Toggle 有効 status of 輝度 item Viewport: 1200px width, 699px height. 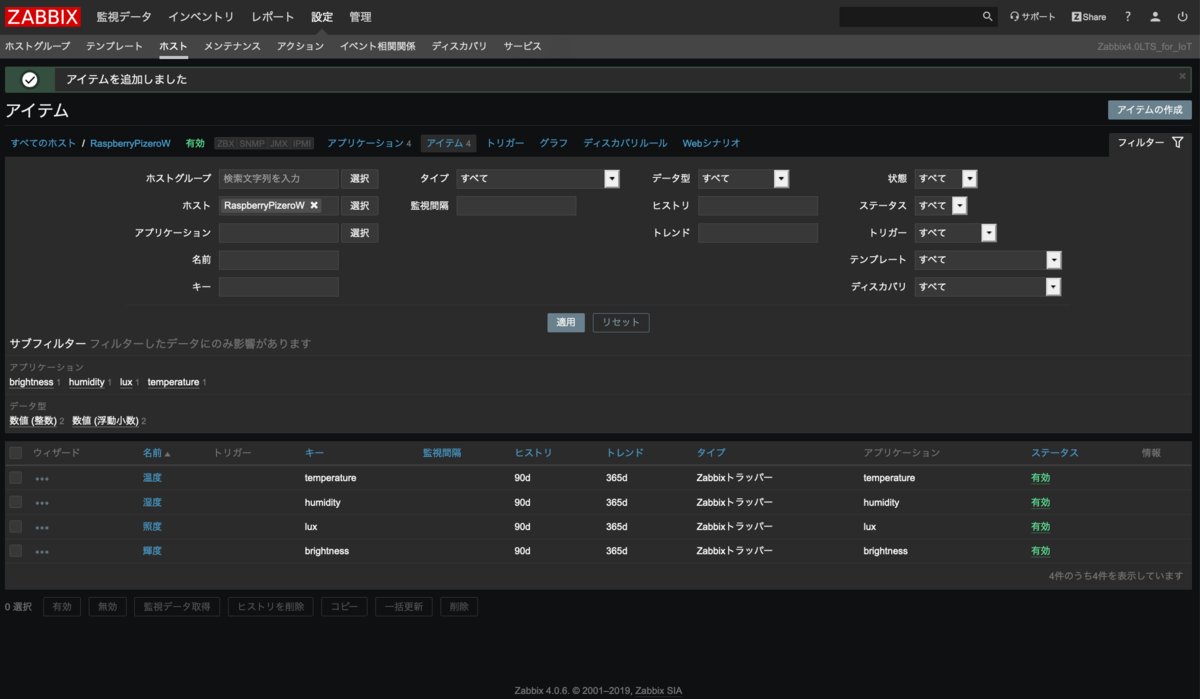pyautogui.click(x=1040, y=551)
